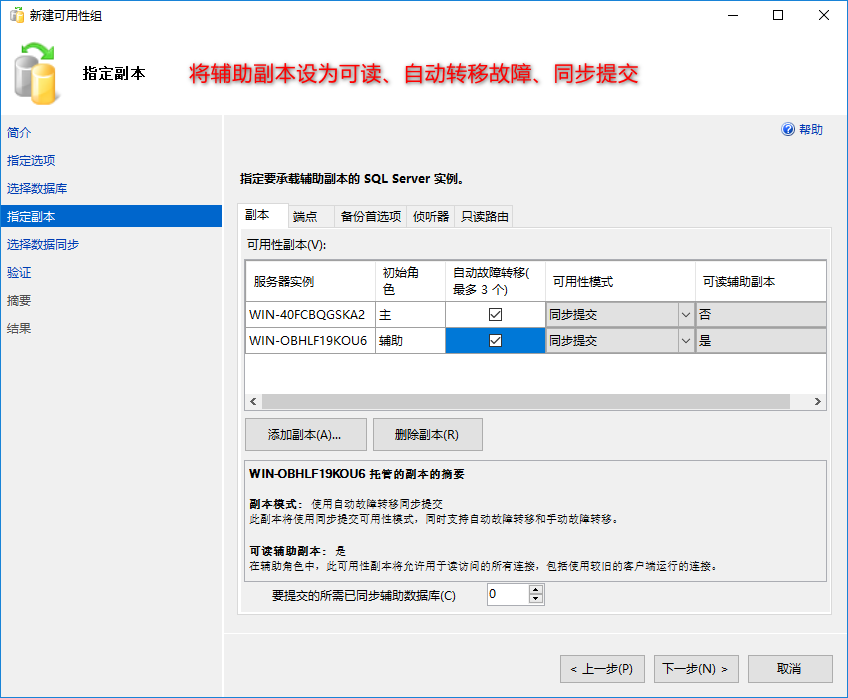
Task: Click the 服务器实例 column header
Action: coord(310,281)
